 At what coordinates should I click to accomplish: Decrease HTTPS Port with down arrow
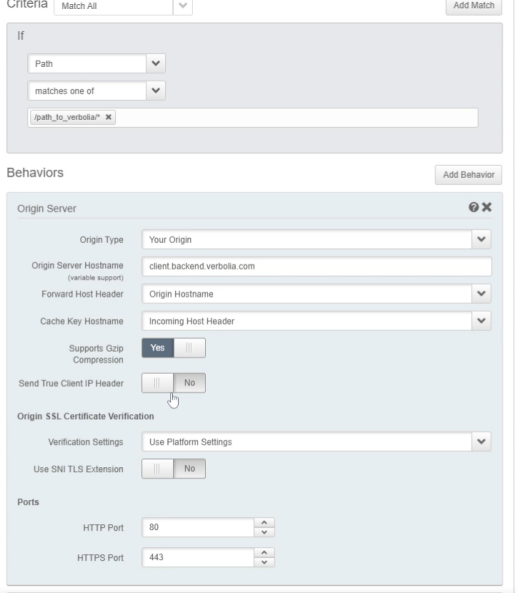tap(264, 562)
